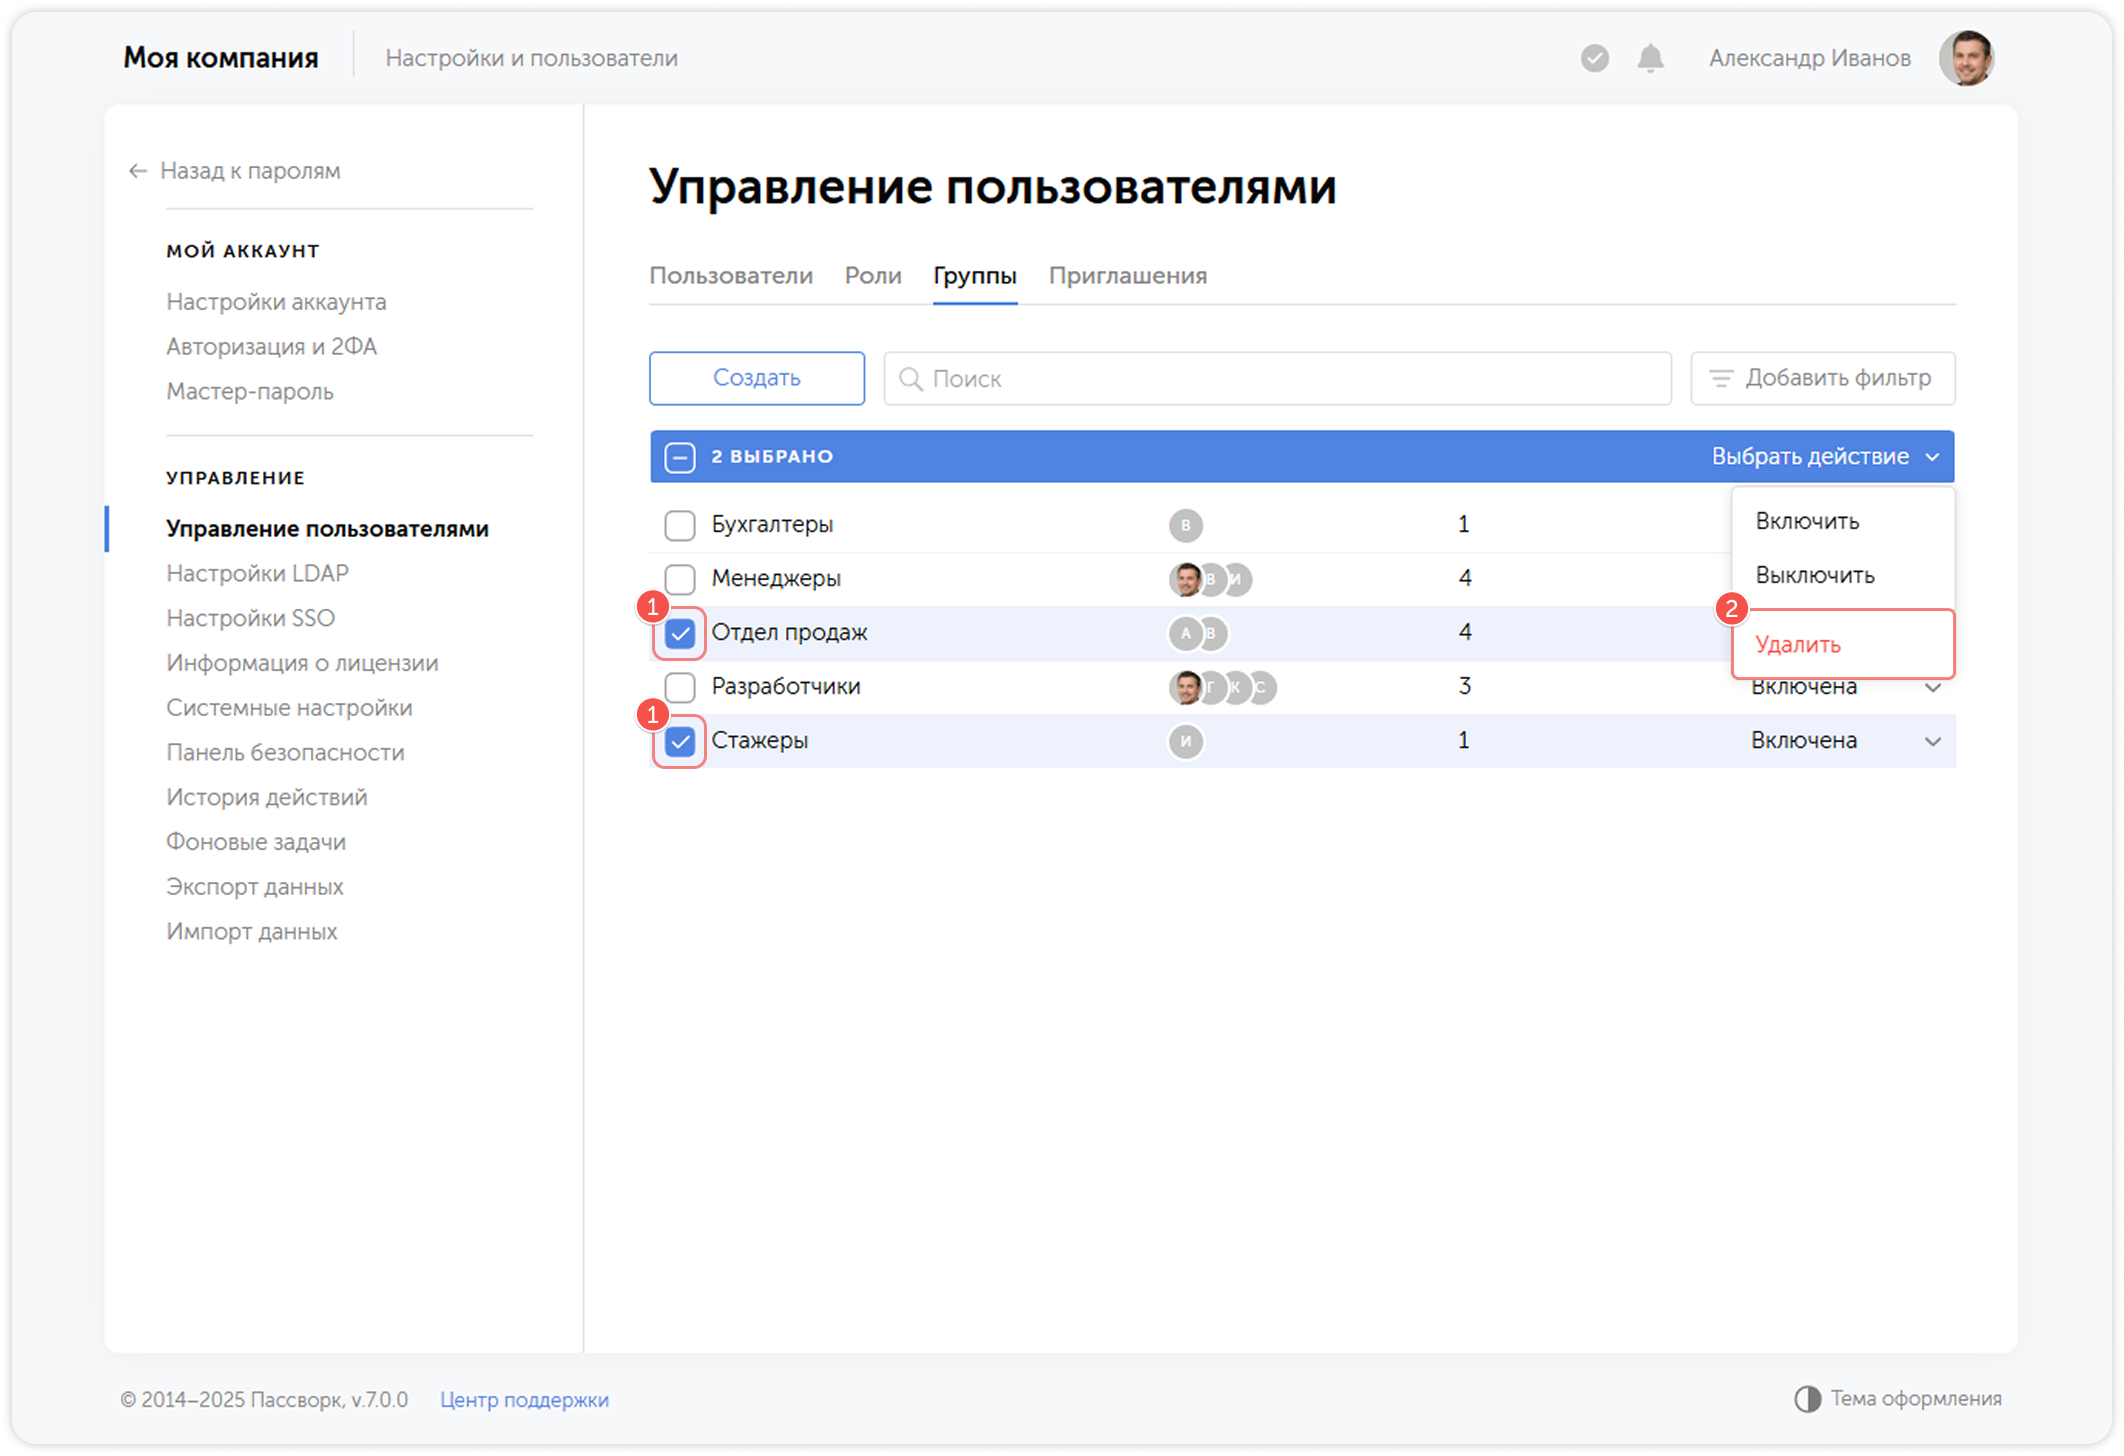The image size is (2124, 1456).
Task: Check the Менеджеры group checkbox
Action: click(680, 579)
